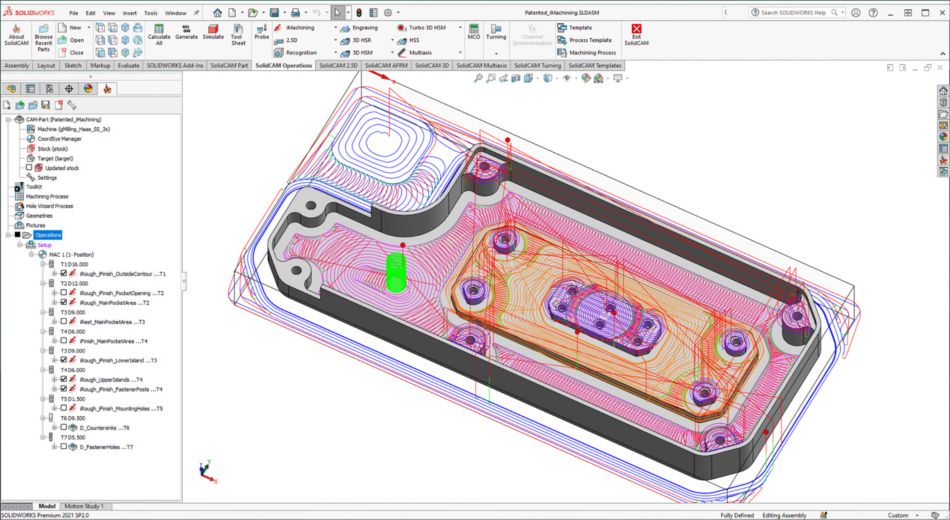Expand the iRough_iFinish_FastenerPosts operation node

click(x=55, y=389)
